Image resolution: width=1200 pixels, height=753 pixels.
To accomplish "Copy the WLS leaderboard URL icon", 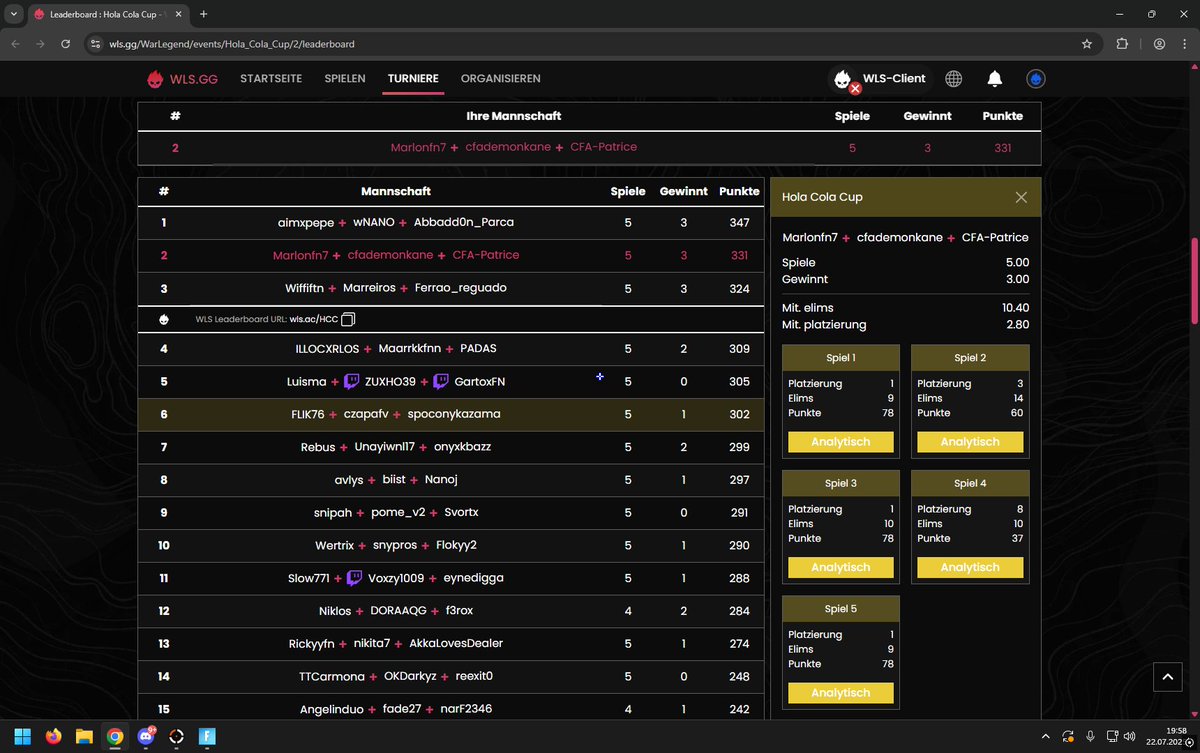I will pos(348,320).
